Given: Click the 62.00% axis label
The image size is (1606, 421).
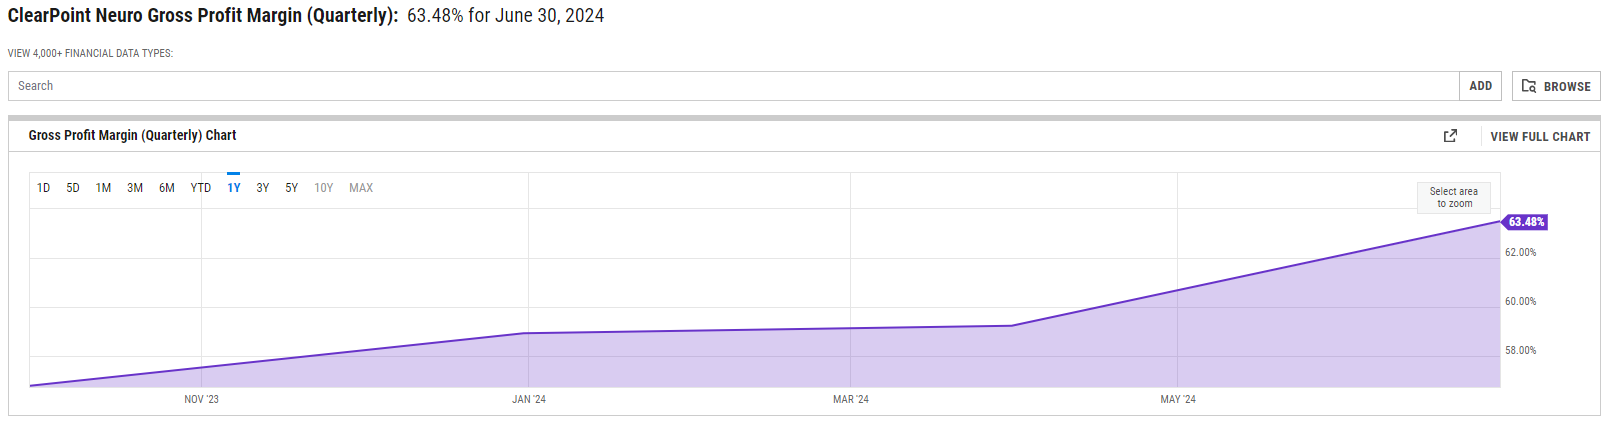Looking at the screenshot, I should coord(1521,252).
